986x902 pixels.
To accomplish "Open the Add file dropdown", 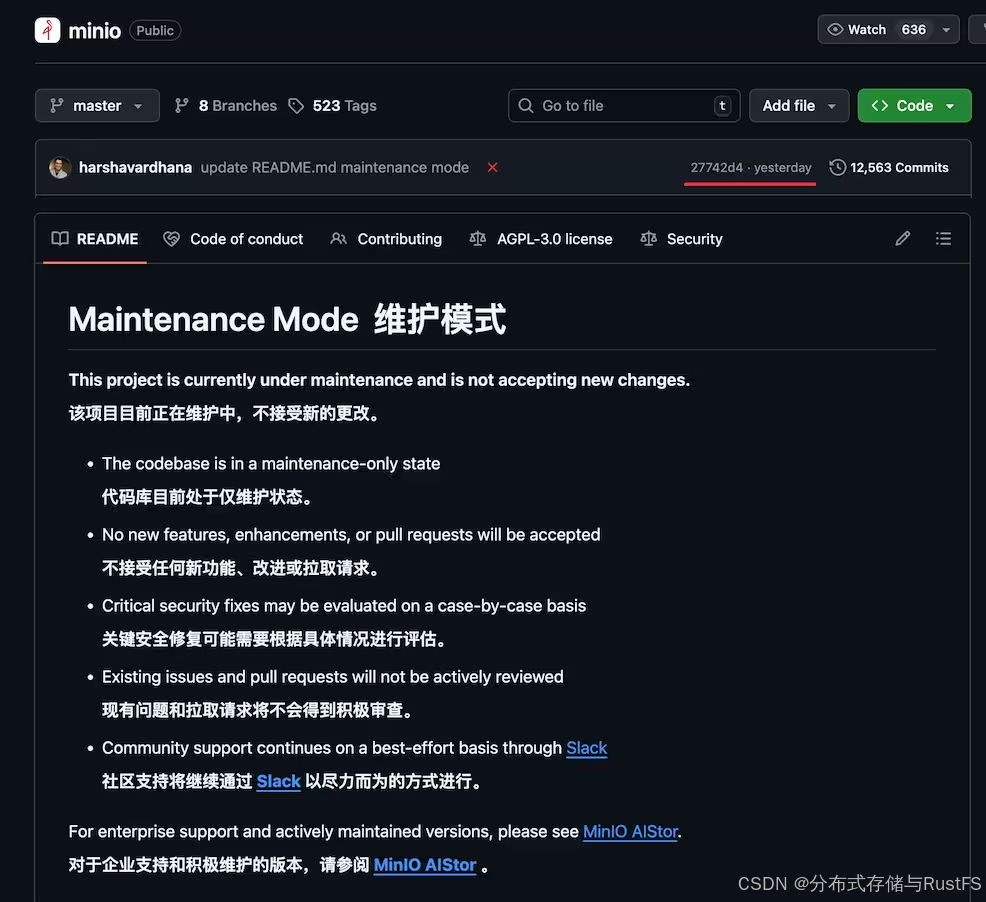I will (x=799, y=106).
